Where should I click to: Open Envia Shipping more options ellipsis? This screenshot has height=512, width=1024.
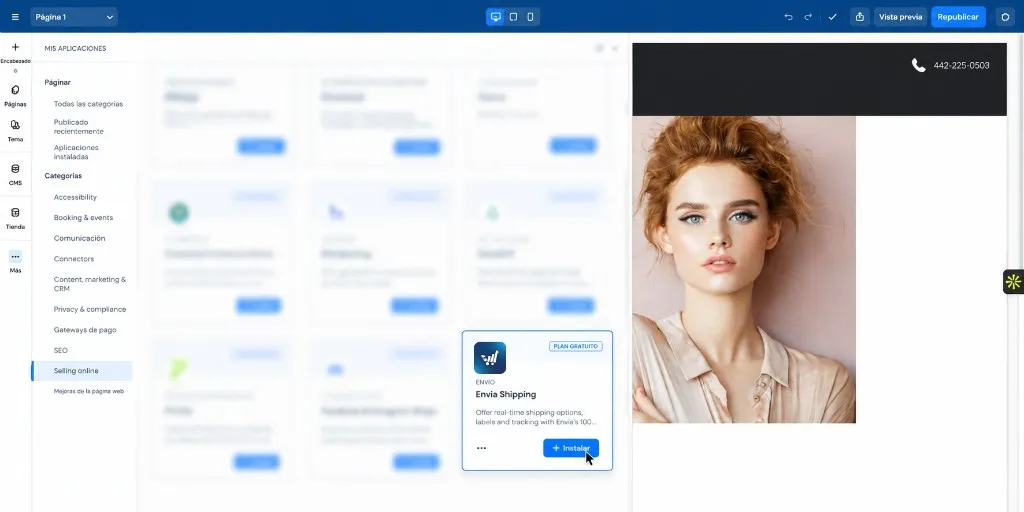coord(481,448)
